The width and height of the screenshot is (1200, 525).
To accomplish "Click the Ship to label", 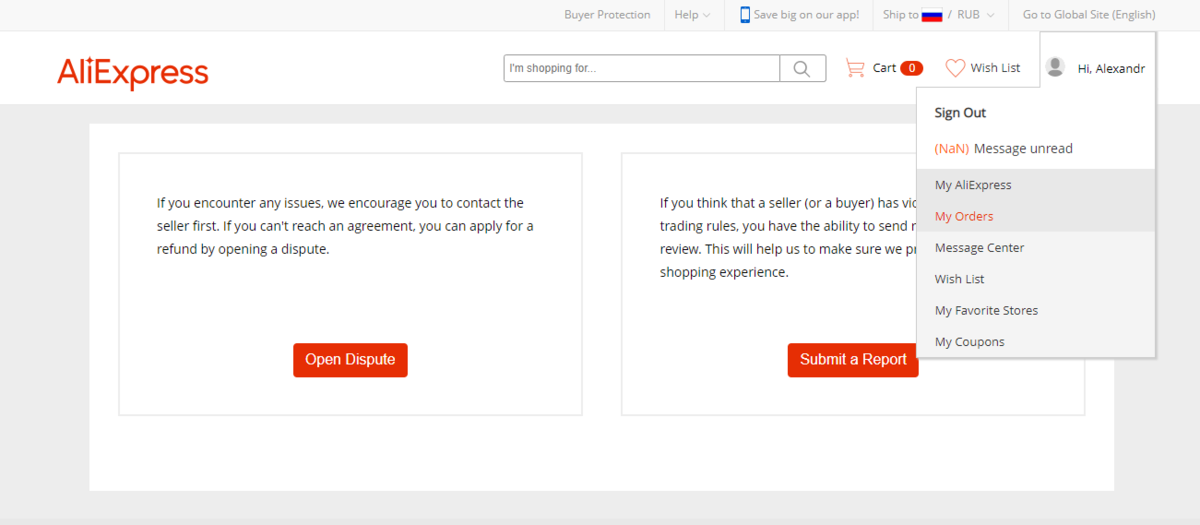I will click(901, 15).
